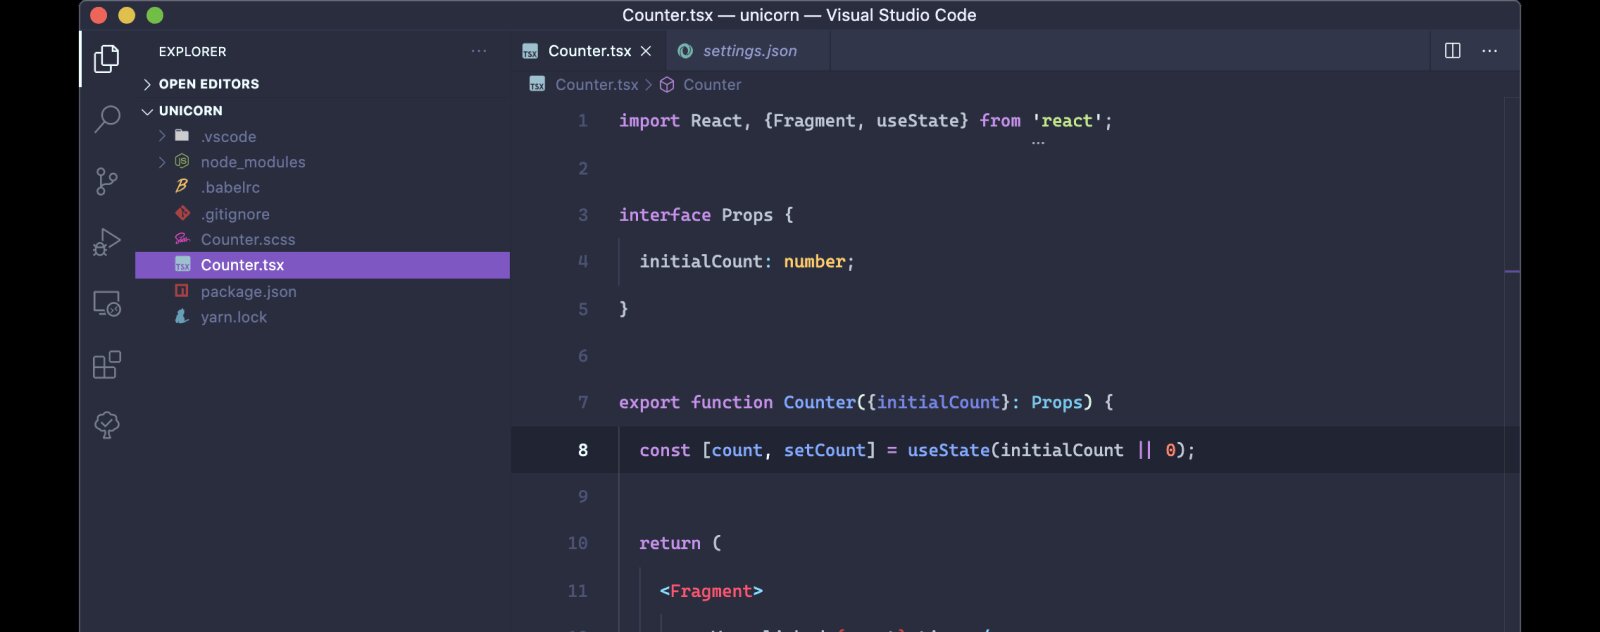Click the node_modules folder icon
The height and width of the screenshot is (632, 1600).
click(x=182, y=161)
